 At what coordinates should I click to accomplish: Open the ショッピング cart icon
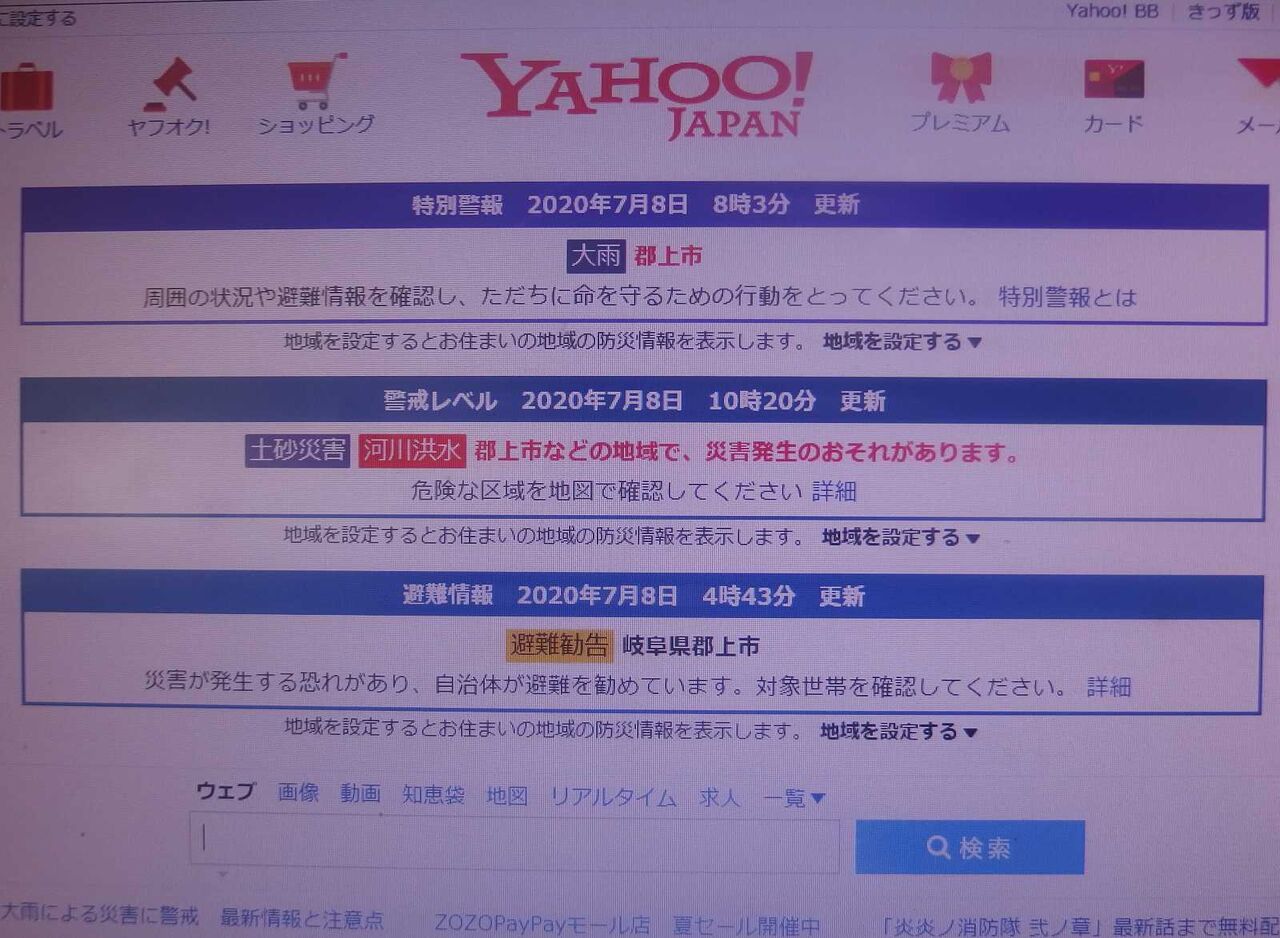pyautogui.click(x=316, y=82)
